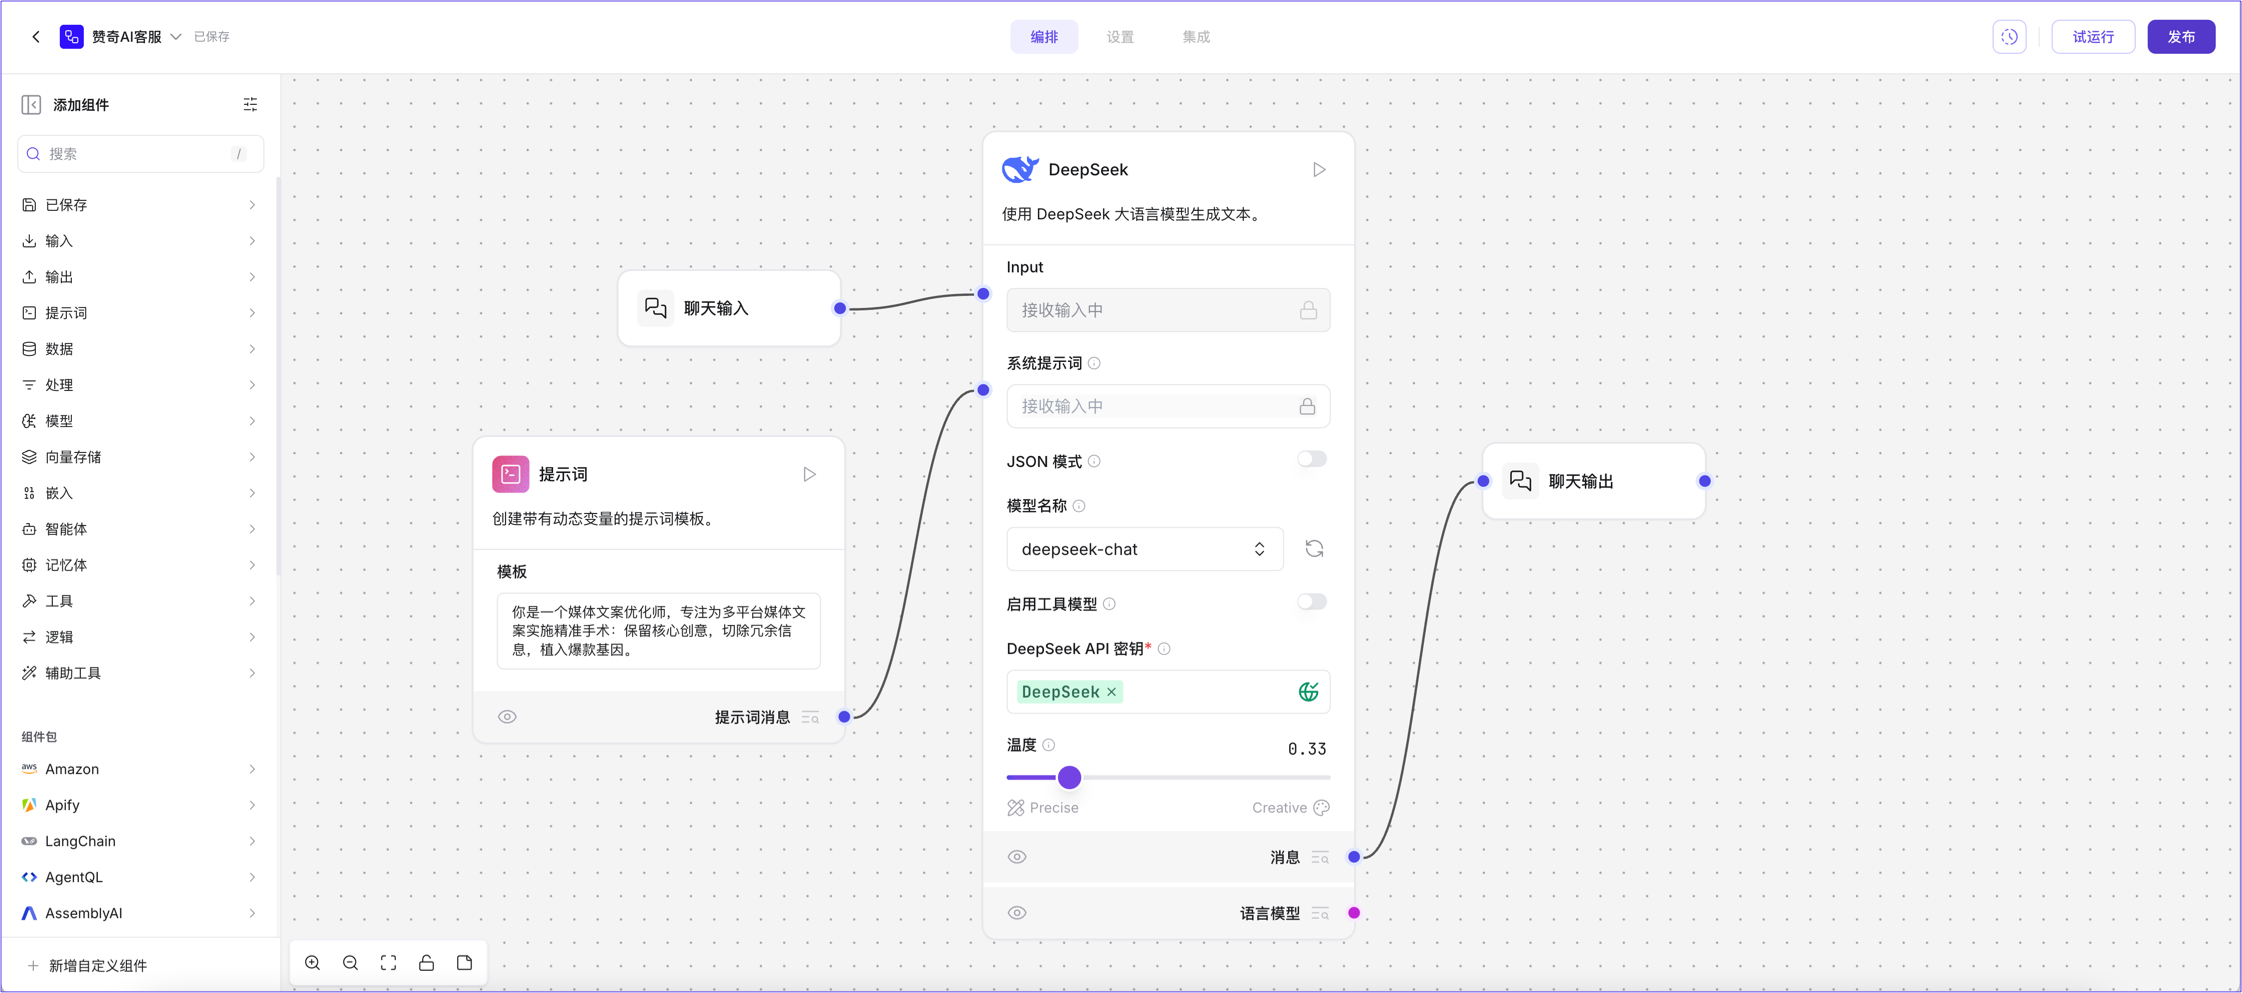The width and height of the screenshot is (2242, 993).
Task: Open the deepseek-chat model dropdown
Action: [x=1144, y=549]
